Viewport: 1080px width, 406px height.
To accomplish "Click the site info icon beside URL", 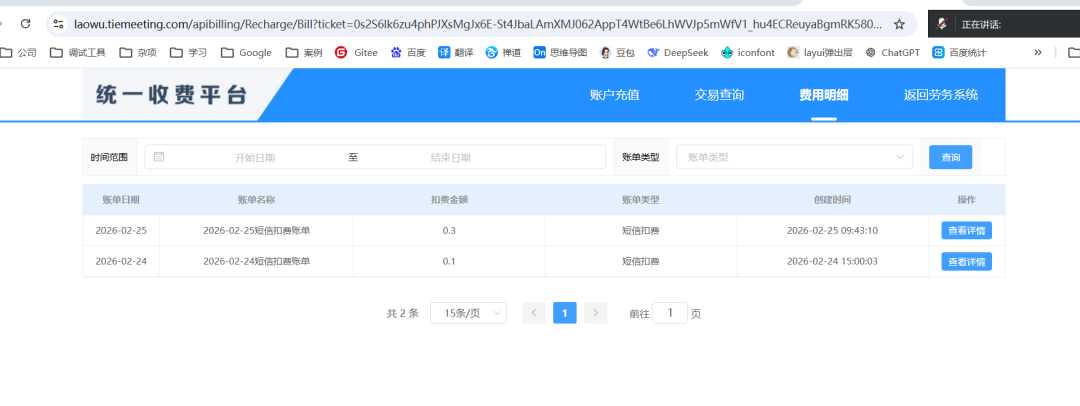I will [59, 24].
